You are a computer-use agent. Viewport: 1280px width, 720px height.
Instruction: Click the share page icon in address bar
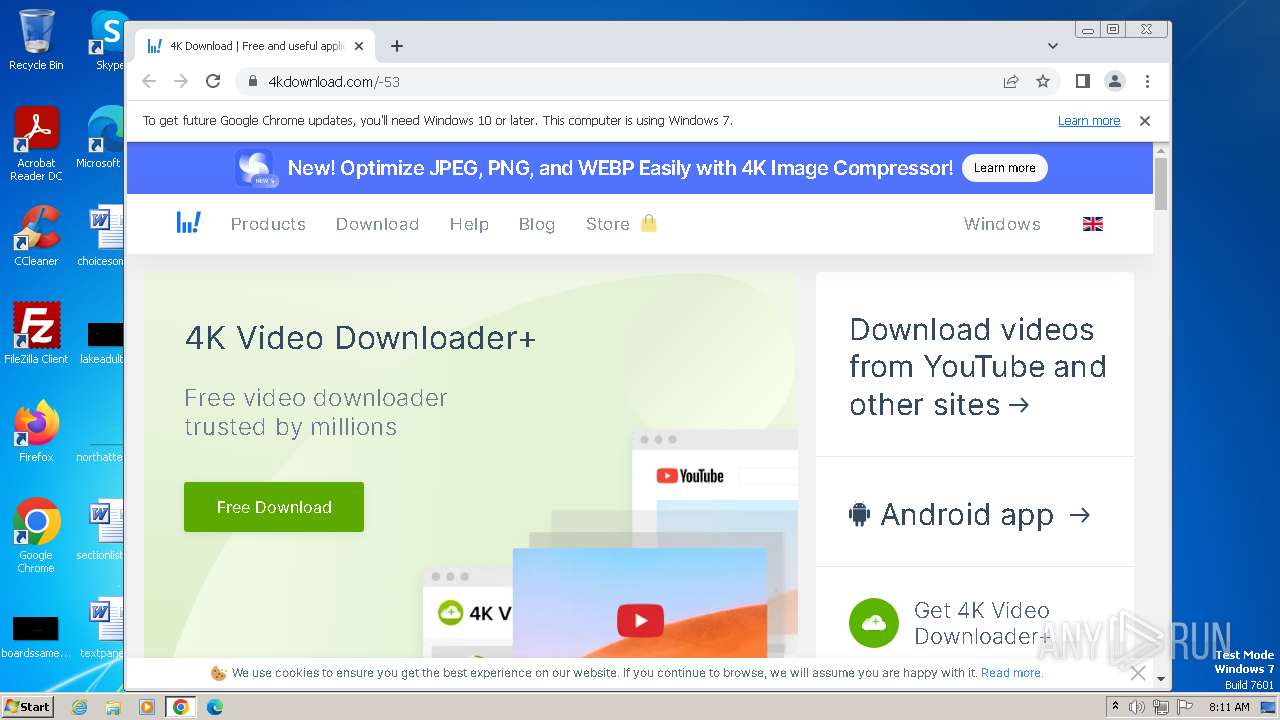(x=1011, y=81)
